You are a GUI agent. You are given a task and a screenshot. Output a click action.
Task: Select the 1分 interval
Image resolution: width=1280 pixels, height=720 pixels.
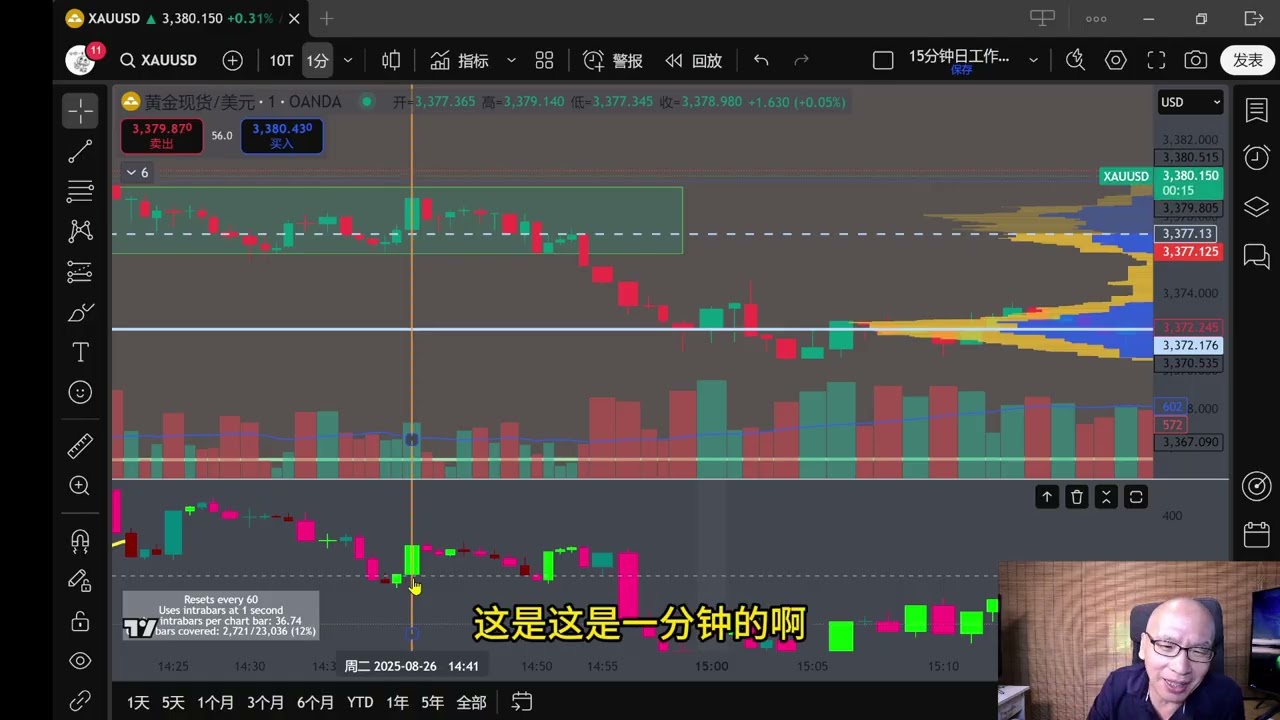click(317, 60)
